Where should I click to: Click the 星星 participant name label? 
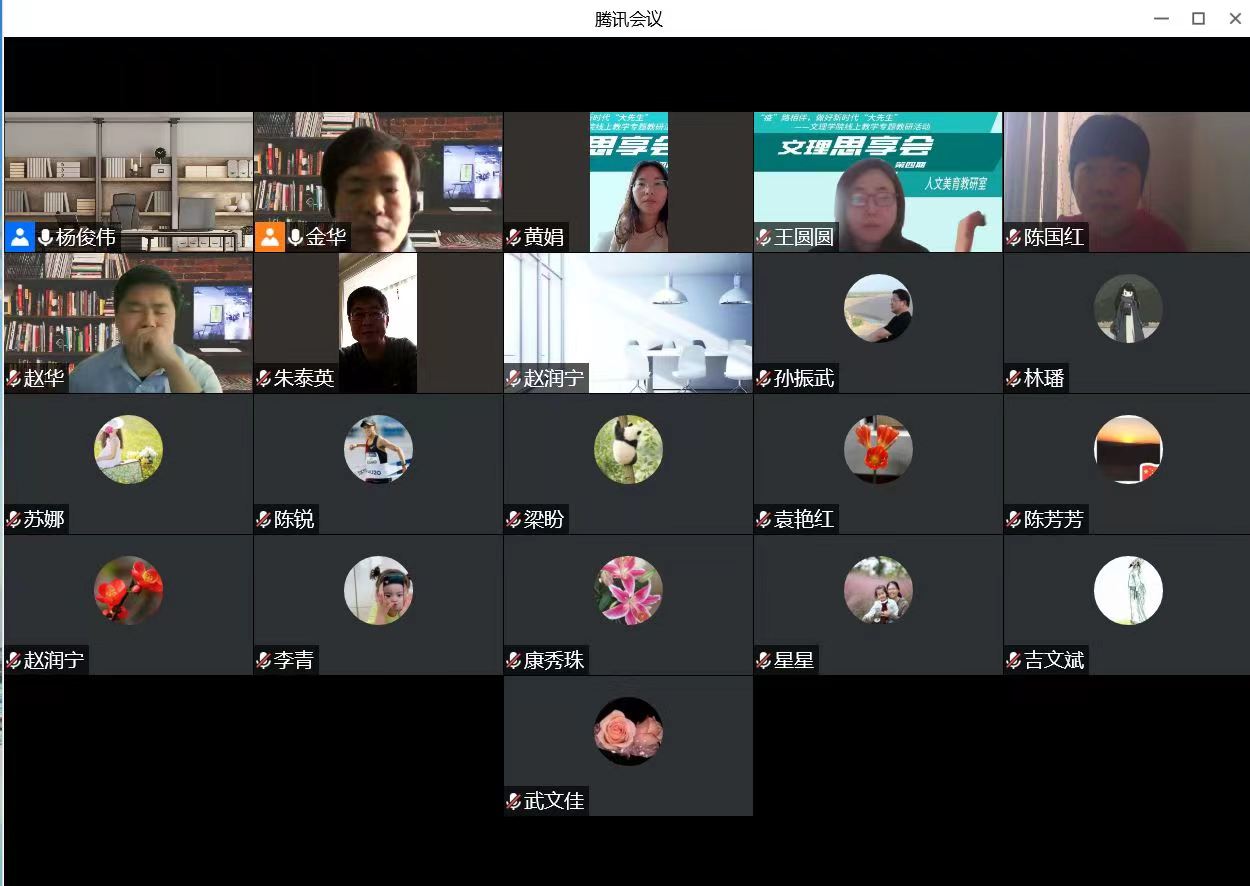pos(793,661)
